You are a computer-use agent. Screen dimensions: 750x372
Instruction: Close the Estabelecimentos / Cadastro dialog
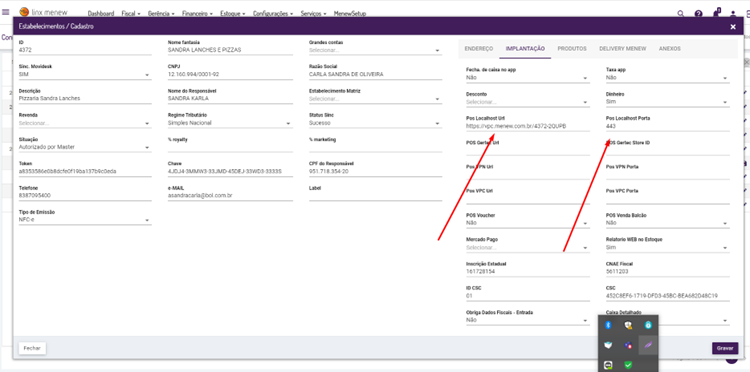coord(733,27)
